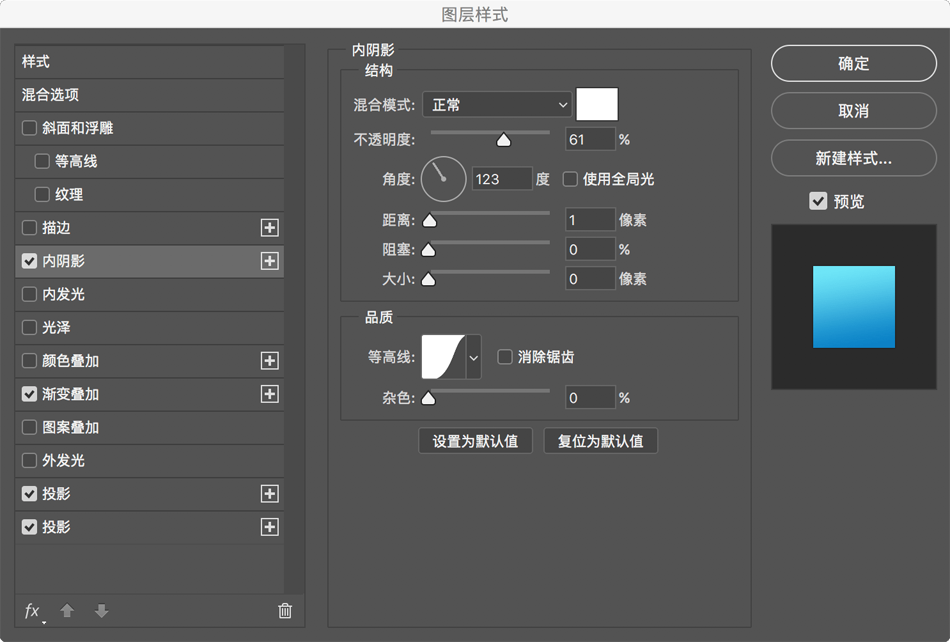Viewport: 950px width, 642px height.
Task: Open the 光泽 settings row
Action: pos(150,328)
